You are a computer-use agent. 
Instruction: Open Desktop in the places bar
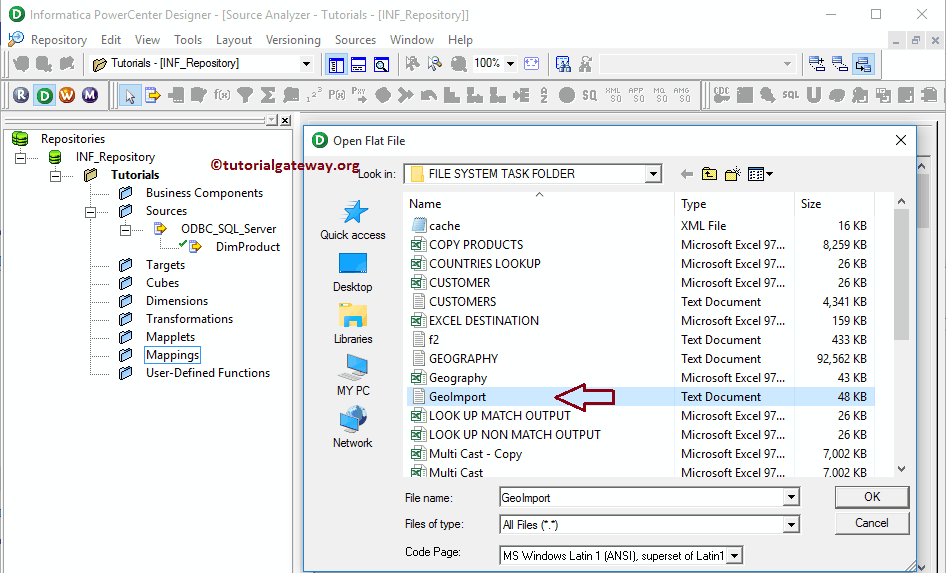point(353,273)
